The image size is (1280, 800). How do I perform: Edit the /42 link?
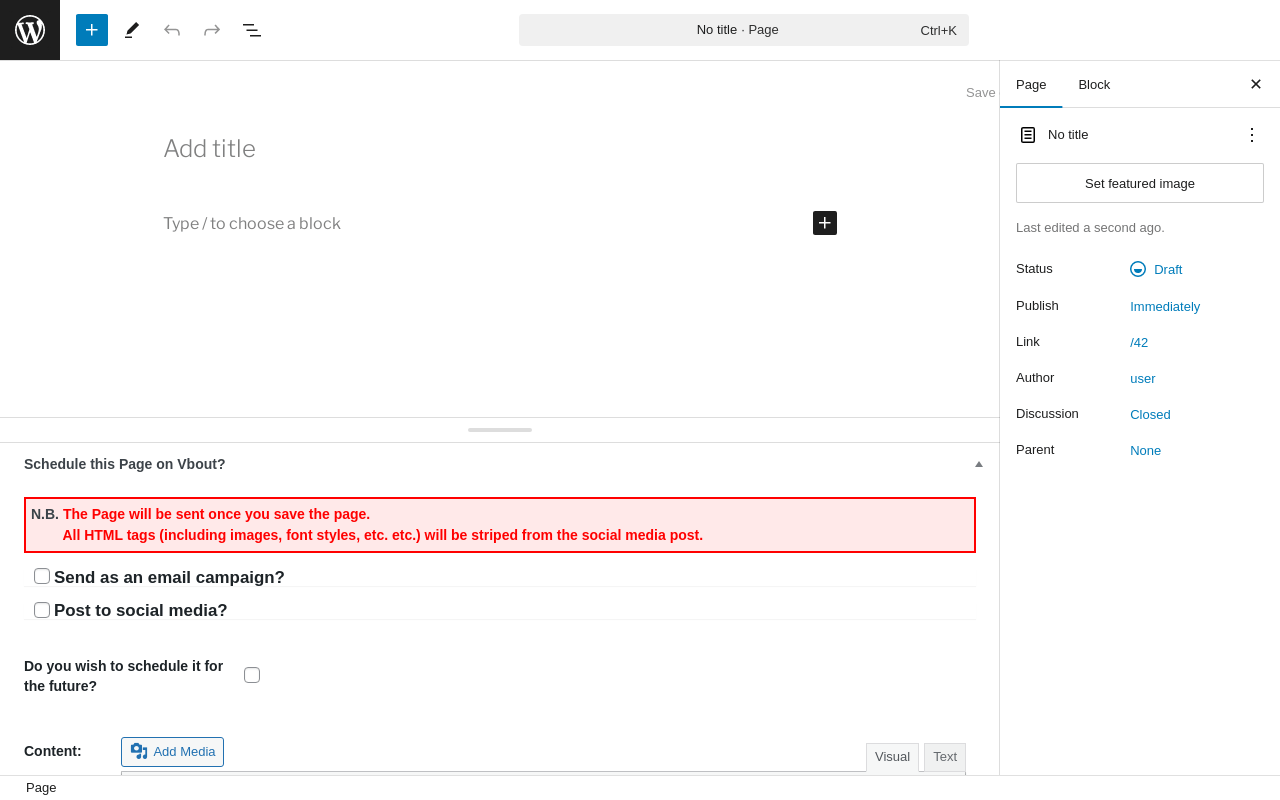pos(1139,342)
